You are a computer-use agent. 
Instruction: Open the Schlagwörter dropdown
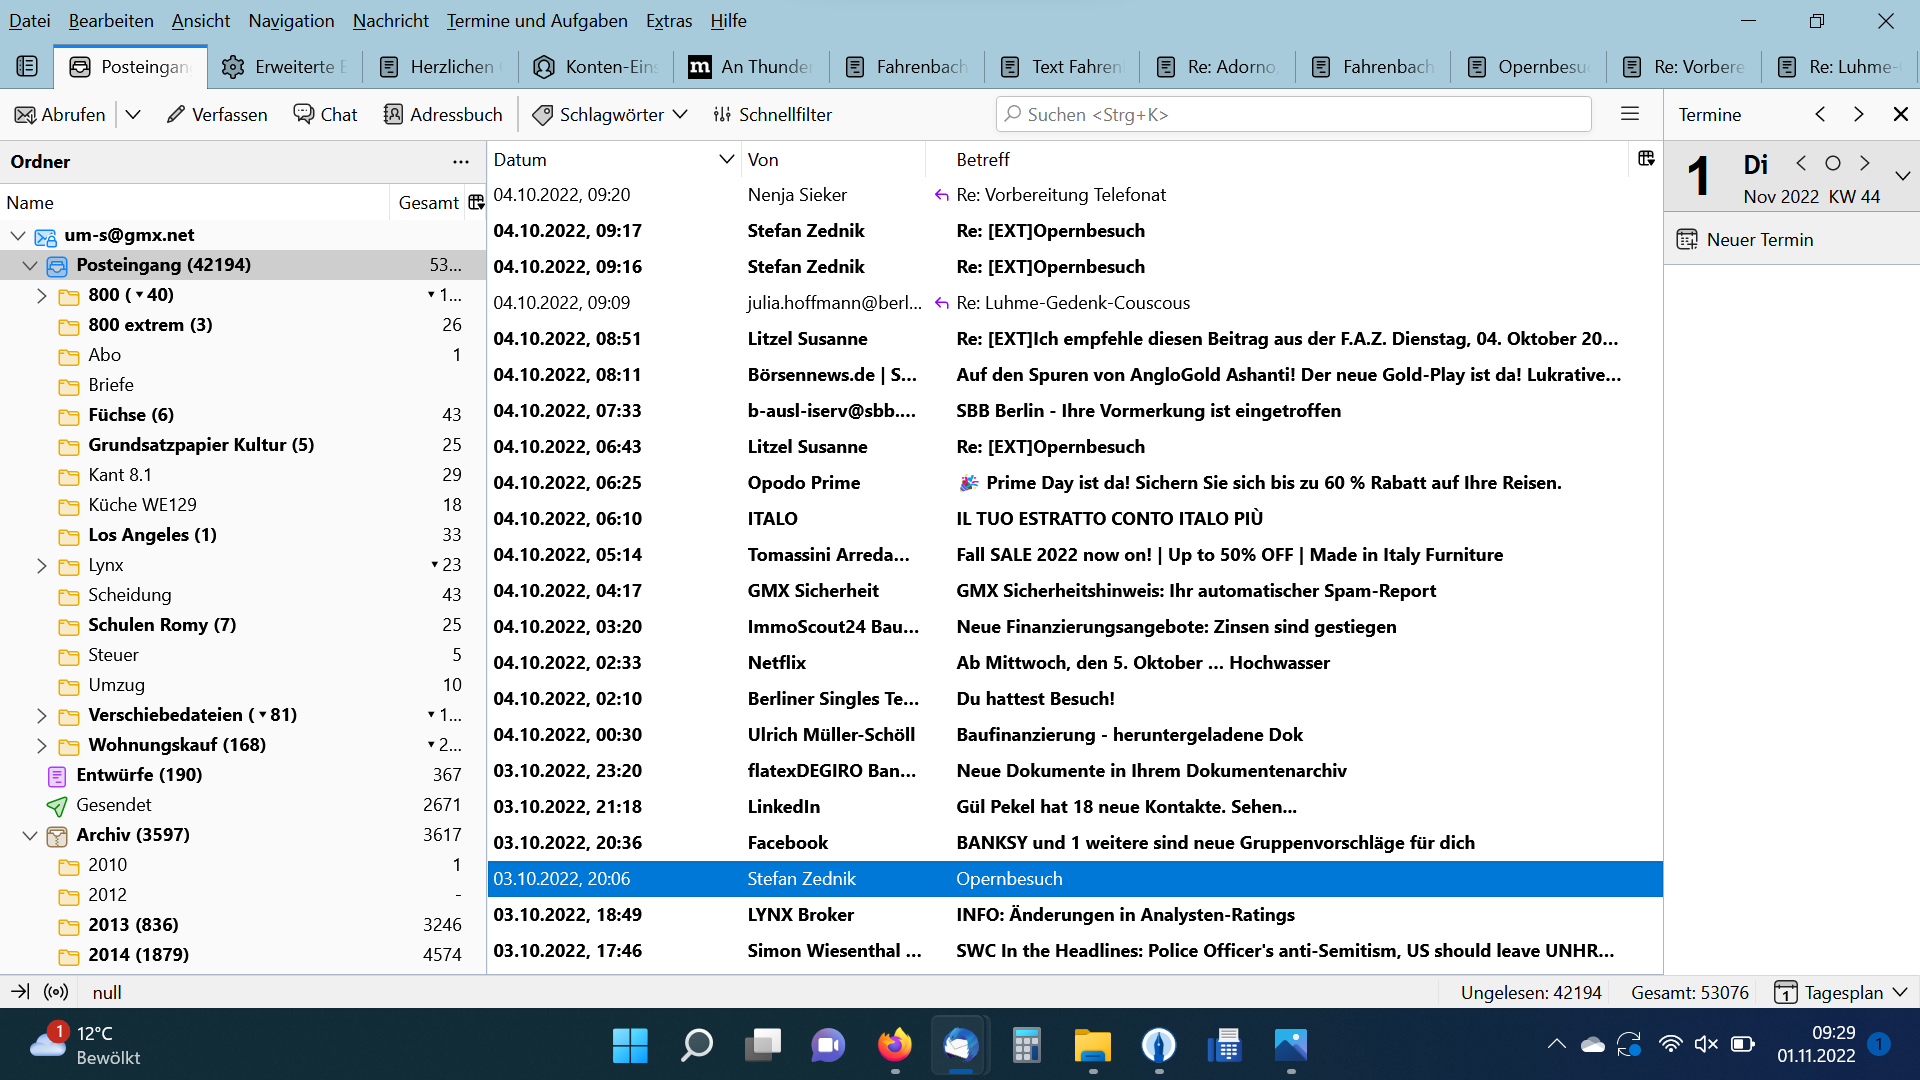[610, 114]
